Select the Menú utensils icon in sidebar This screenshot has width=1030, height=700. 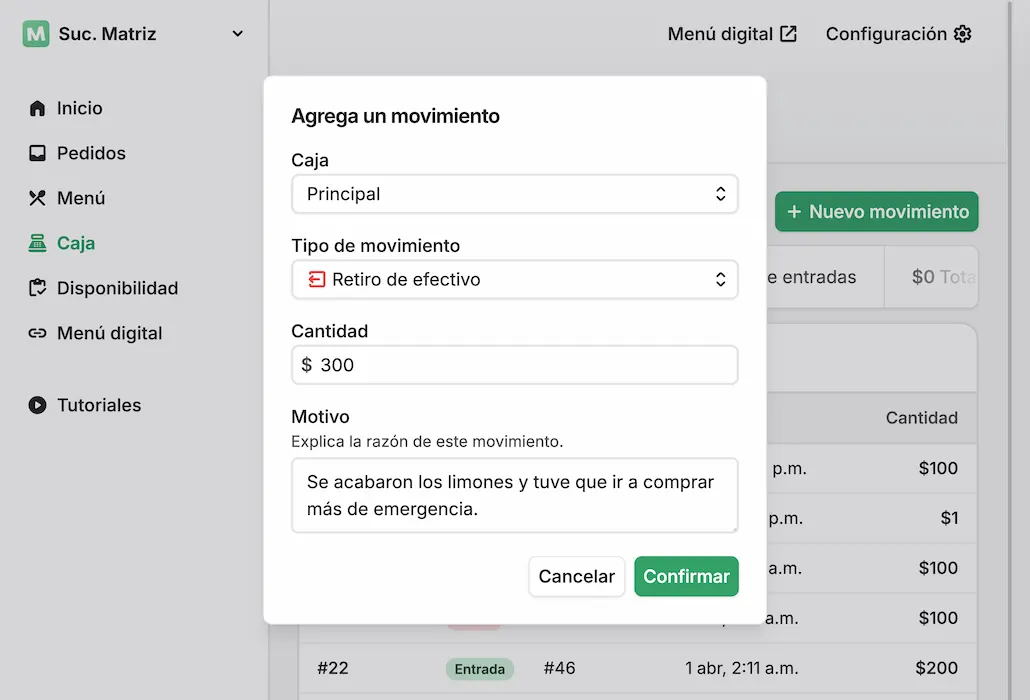[37, 198]
